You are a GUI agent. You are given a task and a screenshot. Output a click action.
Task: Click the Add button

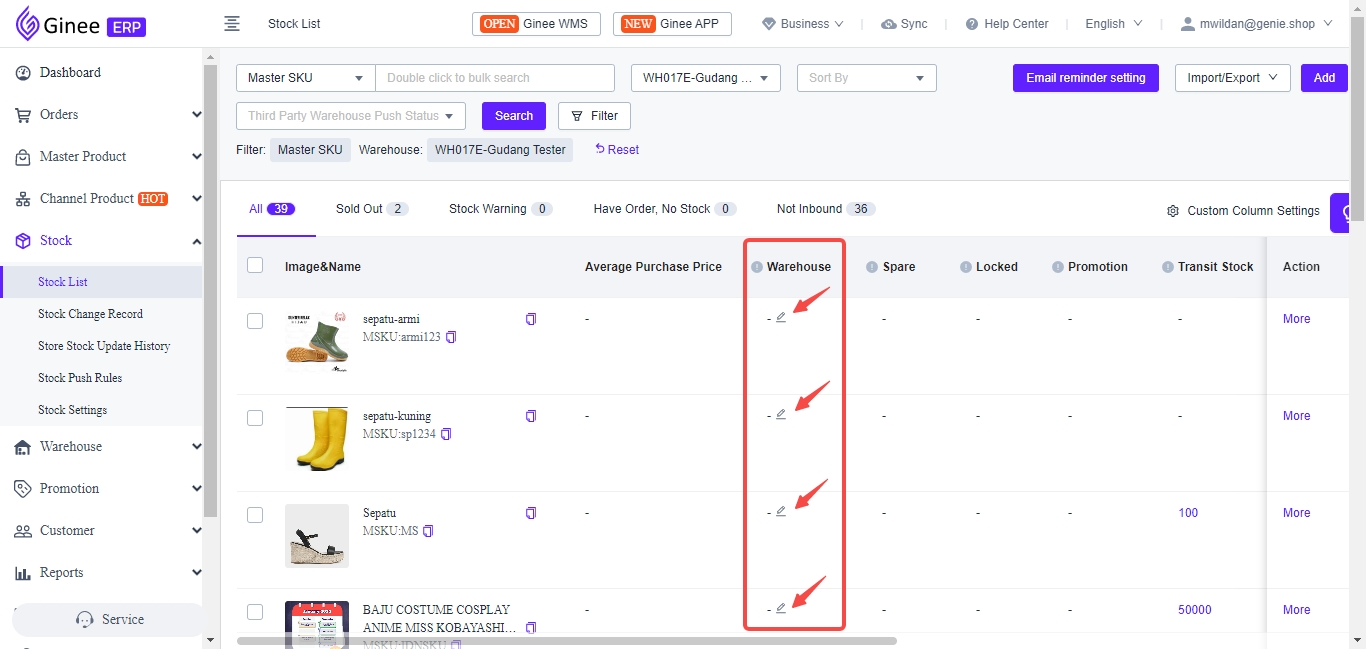tap(1324, 78)
